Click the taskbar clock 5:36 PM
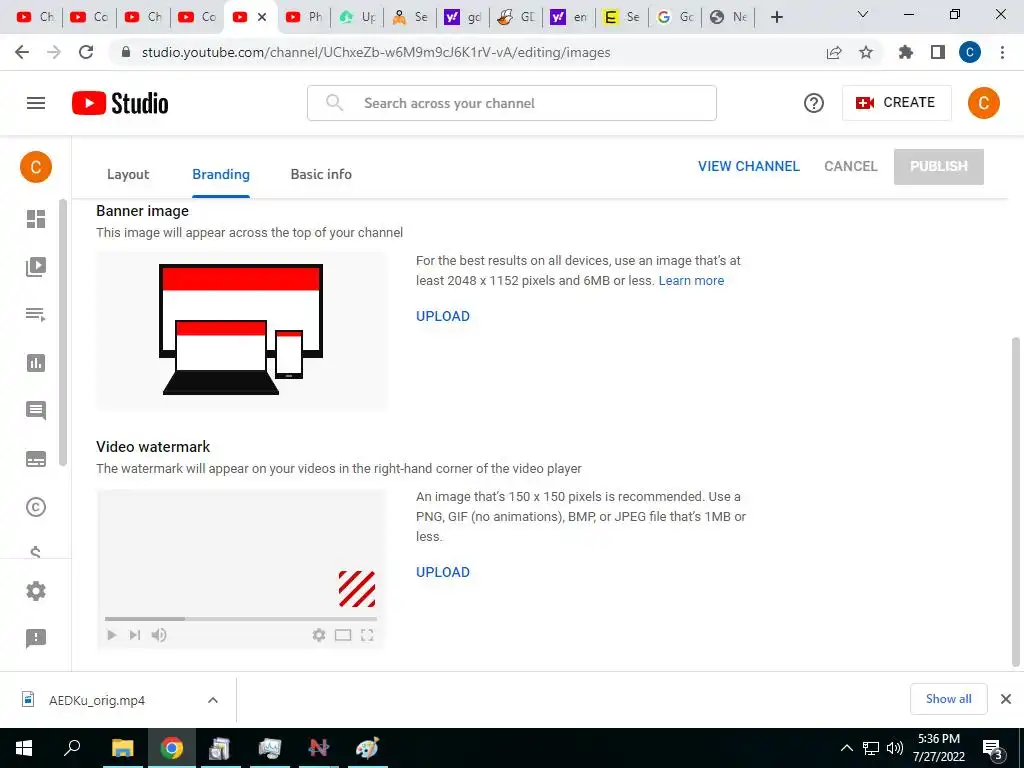This screenshot has width=1024, height=768. [939, 739]
